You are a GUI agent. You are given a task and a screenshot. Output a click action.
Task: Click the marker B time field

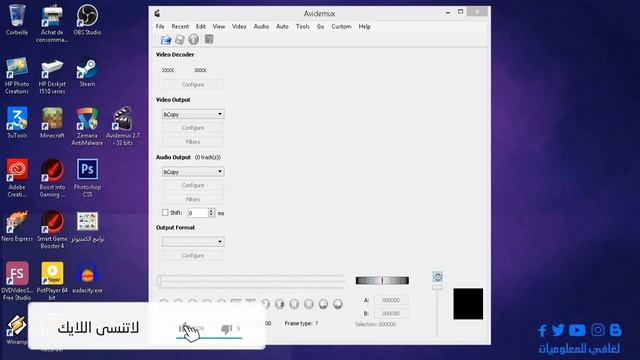tap(391, 313)
